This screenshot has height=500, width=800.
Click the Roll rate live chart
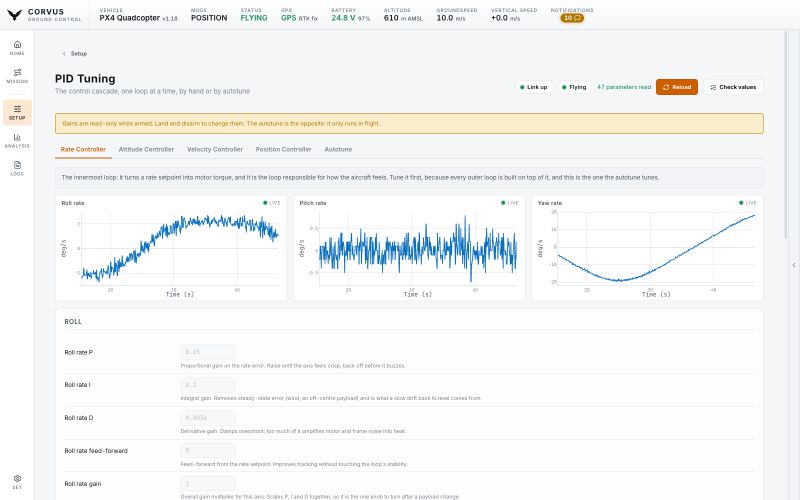click(171, 248)
